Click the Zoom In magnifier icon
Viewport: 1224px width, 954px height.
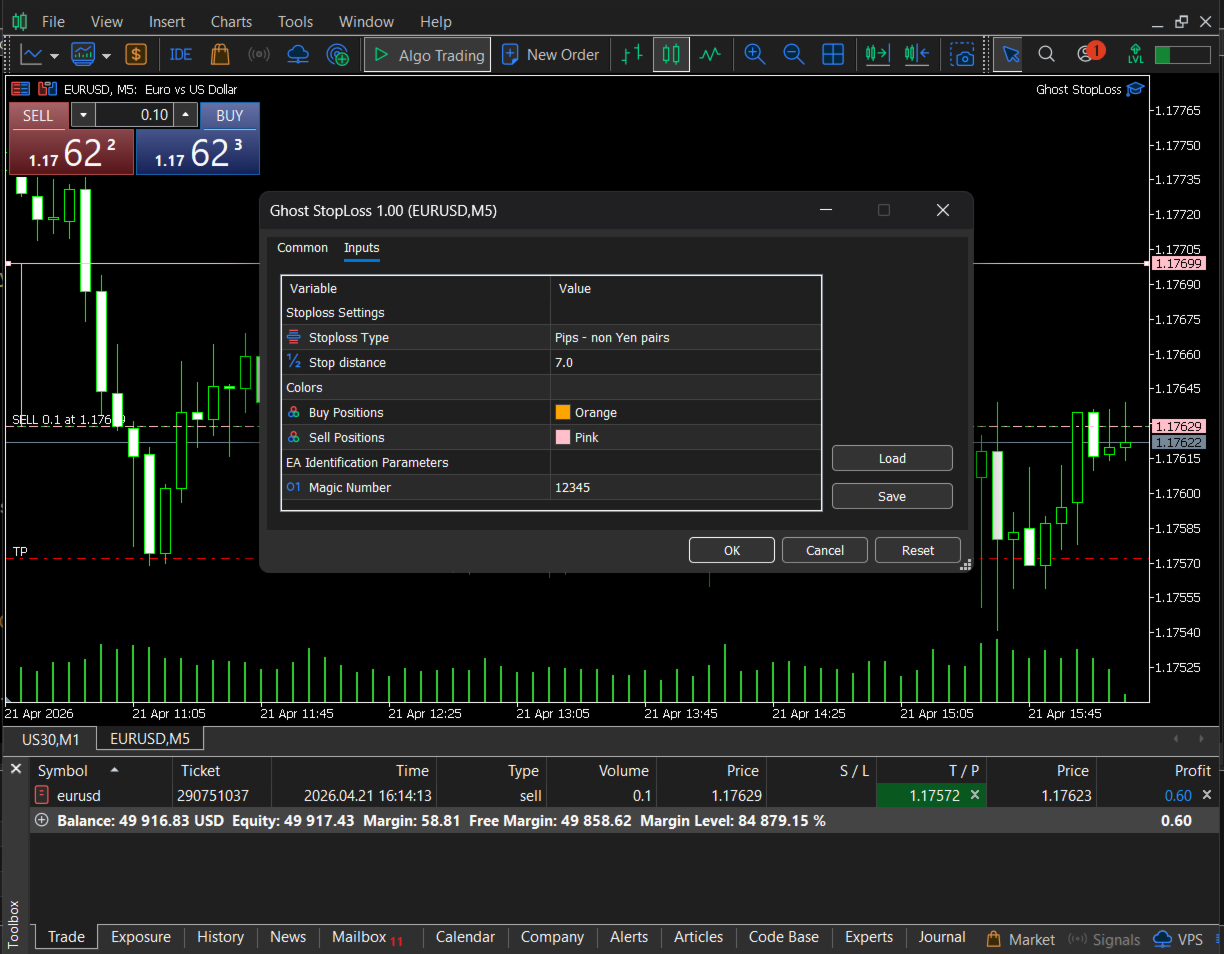point(755,54)
